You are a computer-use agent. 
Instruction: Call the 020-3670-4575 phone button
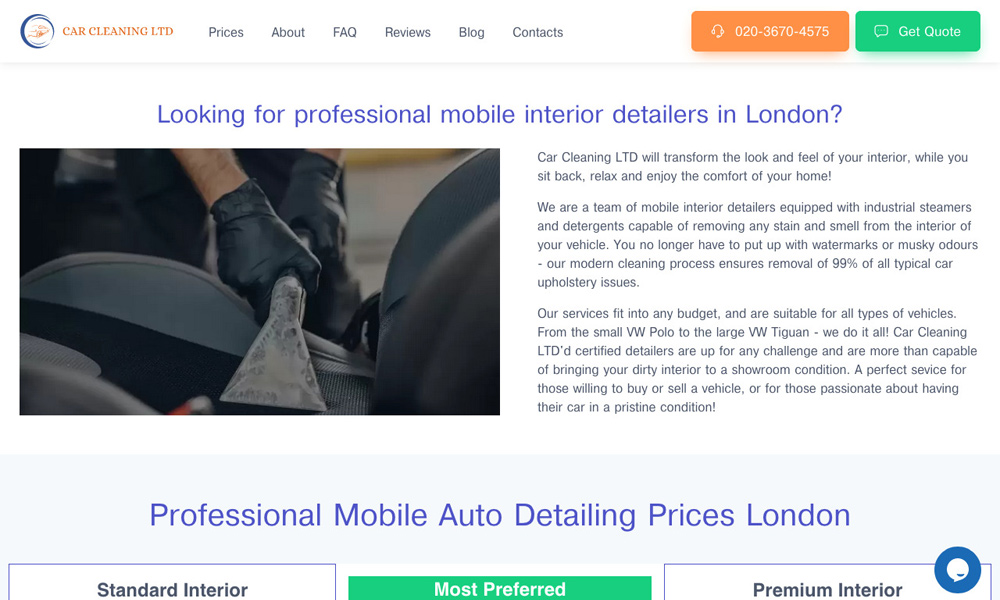point(770,31)
